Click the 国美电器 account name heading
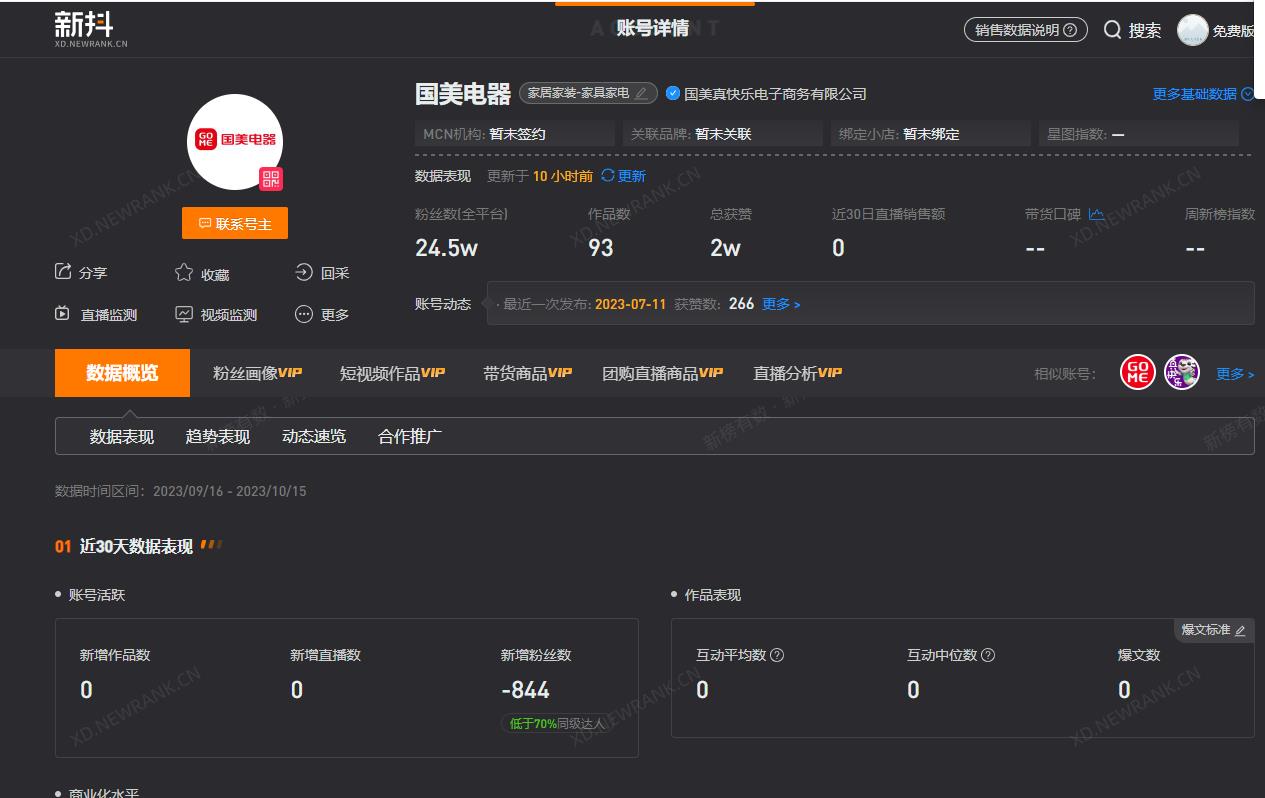This screenshot has height=798, width=1265. [463, 94]
